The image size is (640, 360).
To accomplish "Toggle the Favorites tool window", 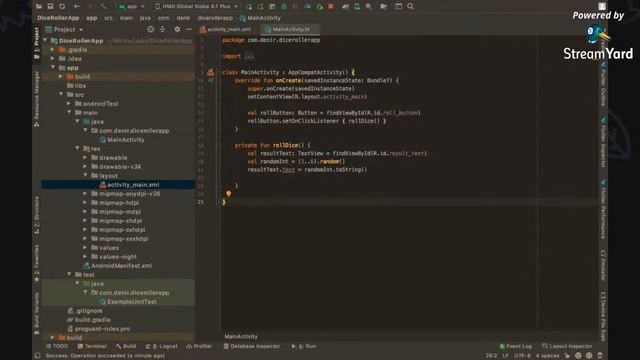I will click(x=37, y=263).
